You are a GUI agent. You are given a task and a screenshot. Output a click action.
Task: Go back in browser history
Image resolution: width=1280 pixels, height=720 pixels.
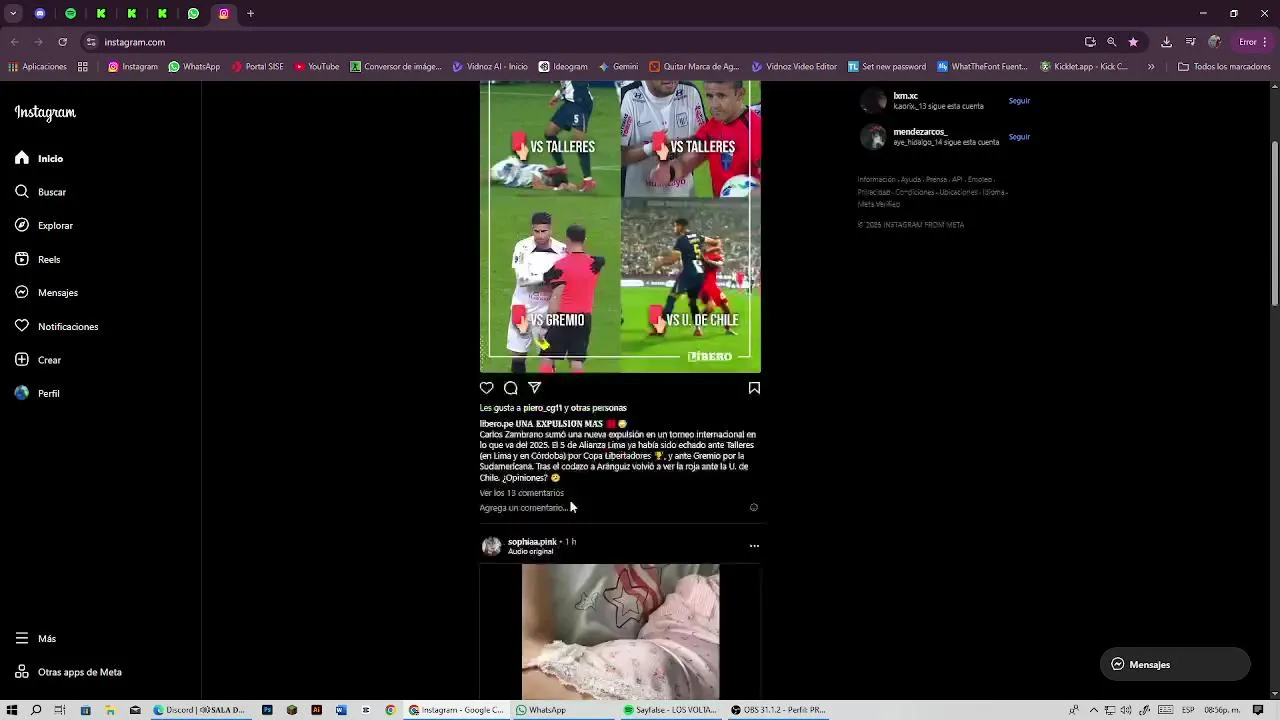coord(14,42)
